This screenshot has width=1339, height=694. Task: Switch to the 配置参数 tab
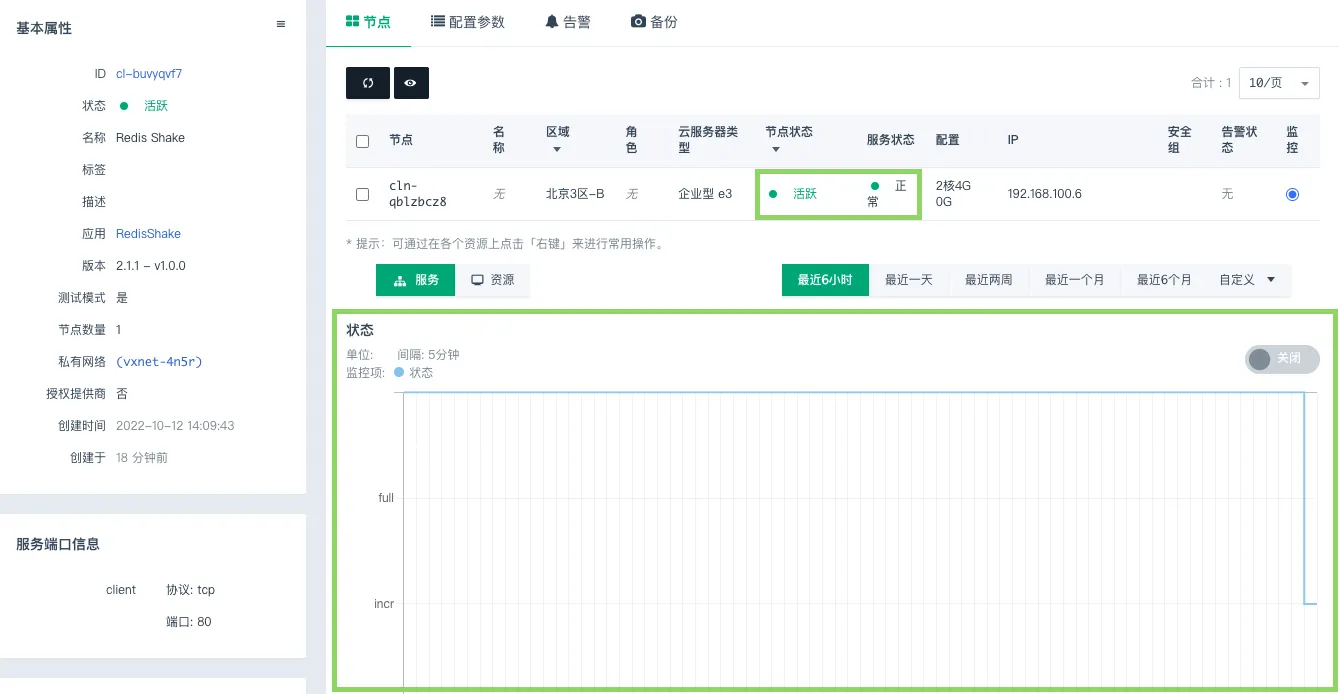[x=468, y=22]
